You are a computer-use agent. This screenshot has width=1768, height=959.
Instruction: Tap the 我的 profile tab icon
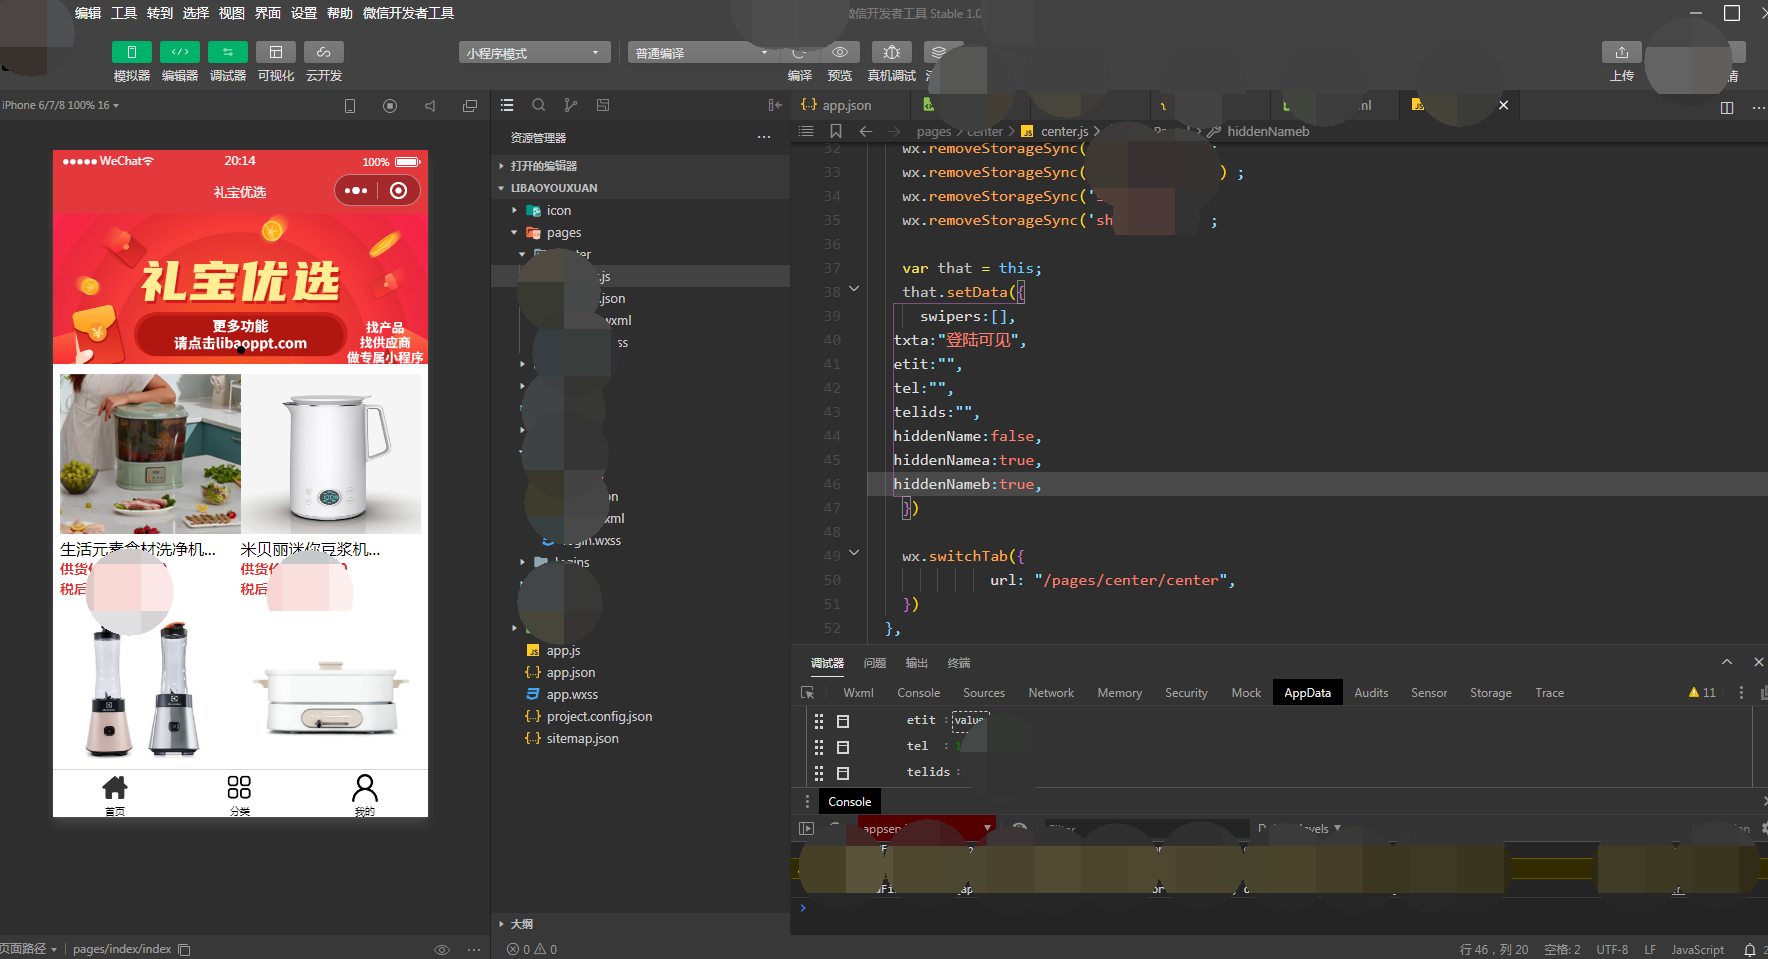(x=364, y=788)
